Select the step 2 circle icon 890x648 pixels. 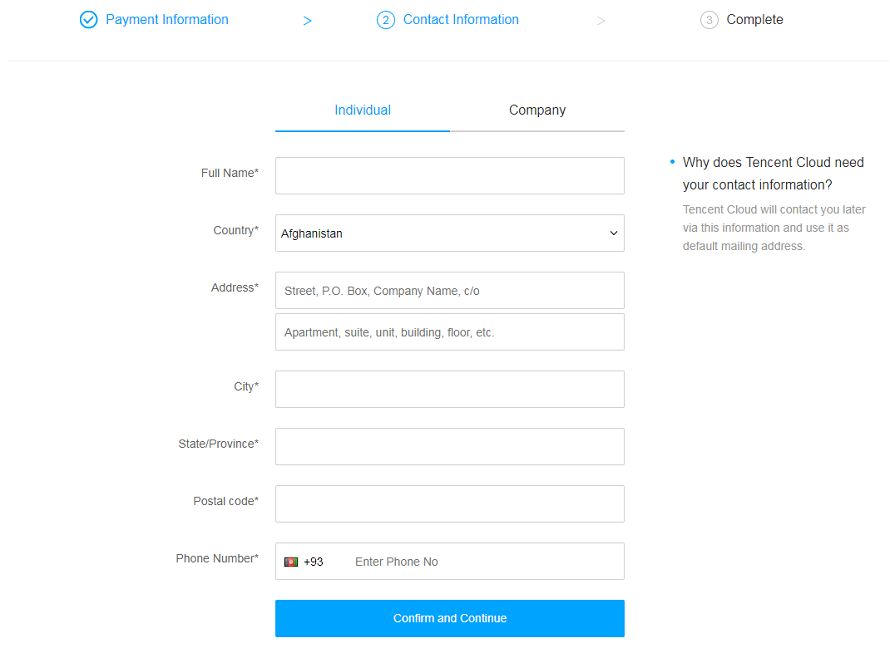[386, 19]
